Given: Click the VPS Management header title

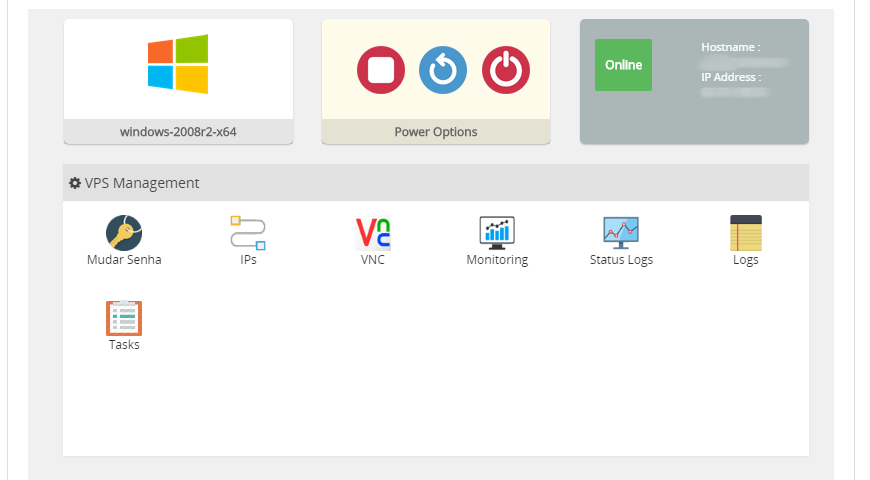Looking at the screenshot, I should pos(142,183).
